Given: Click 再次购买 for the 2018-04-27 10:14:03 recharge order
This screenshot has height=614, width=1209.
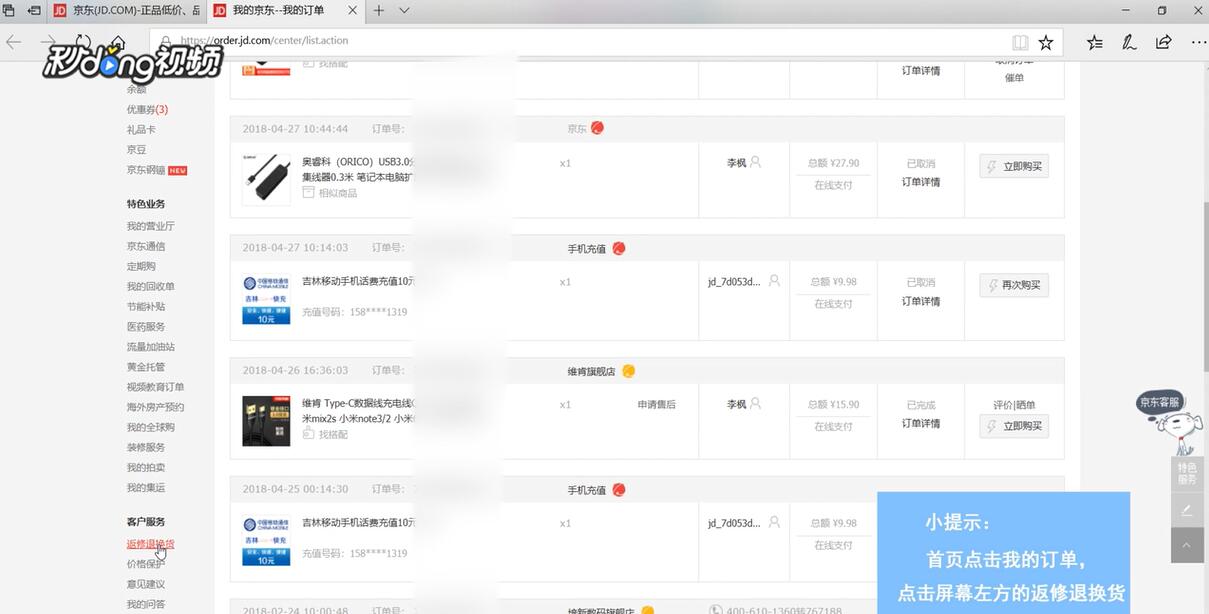Looking at the screenshot, I should point(1014,285).
